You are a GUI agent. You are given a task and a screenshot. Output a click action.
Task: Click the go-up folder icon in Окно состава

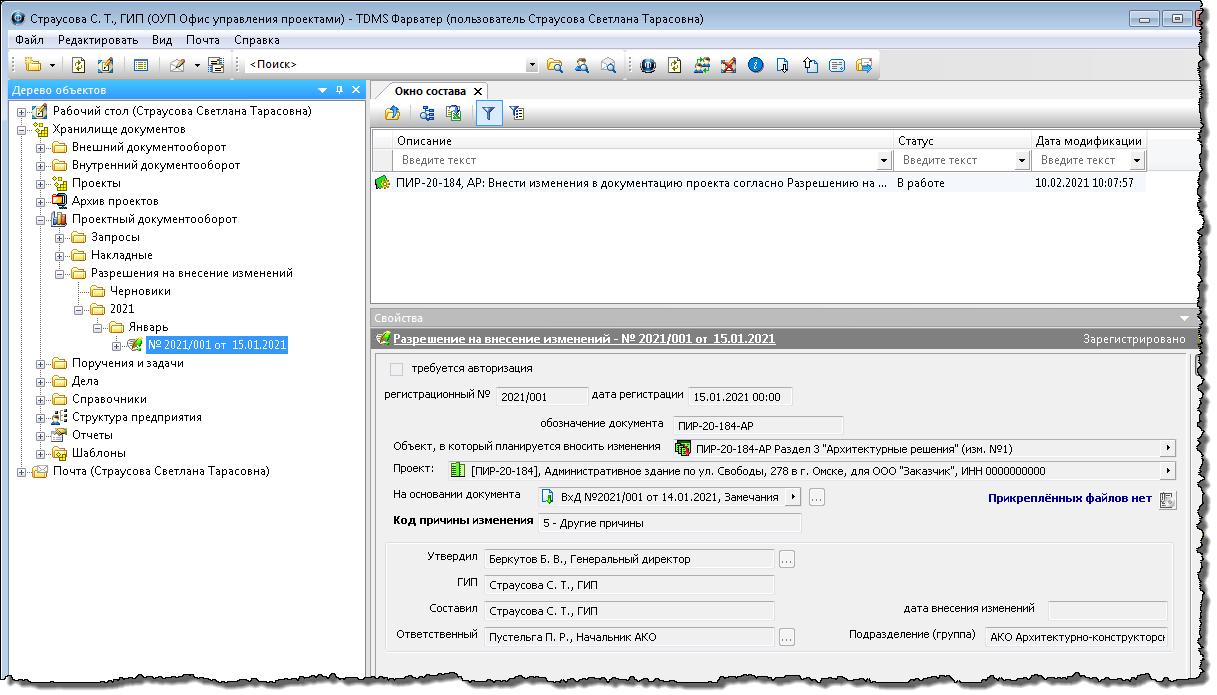(x=392, y=114)
